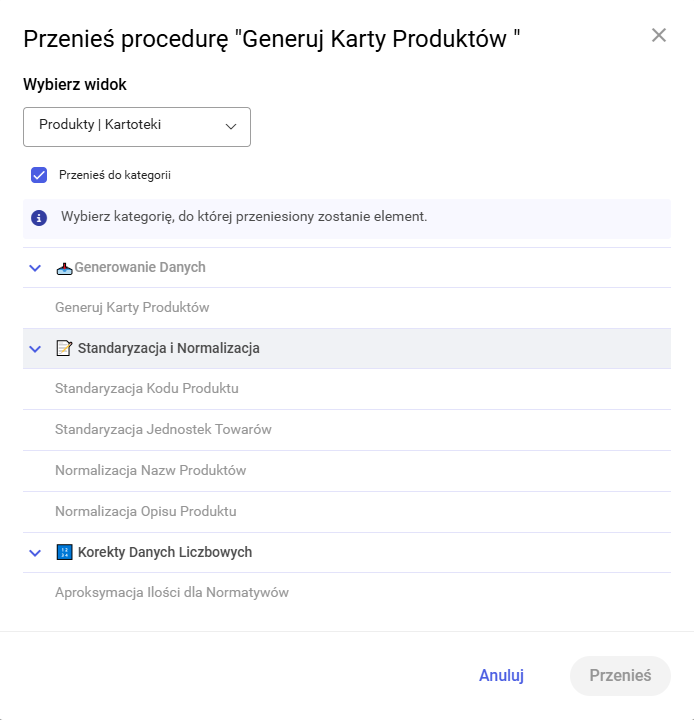Click Aproksymacja Ilości dla Normatywów entry
Viewport: 694px width, 720px height.
point(172,593)
